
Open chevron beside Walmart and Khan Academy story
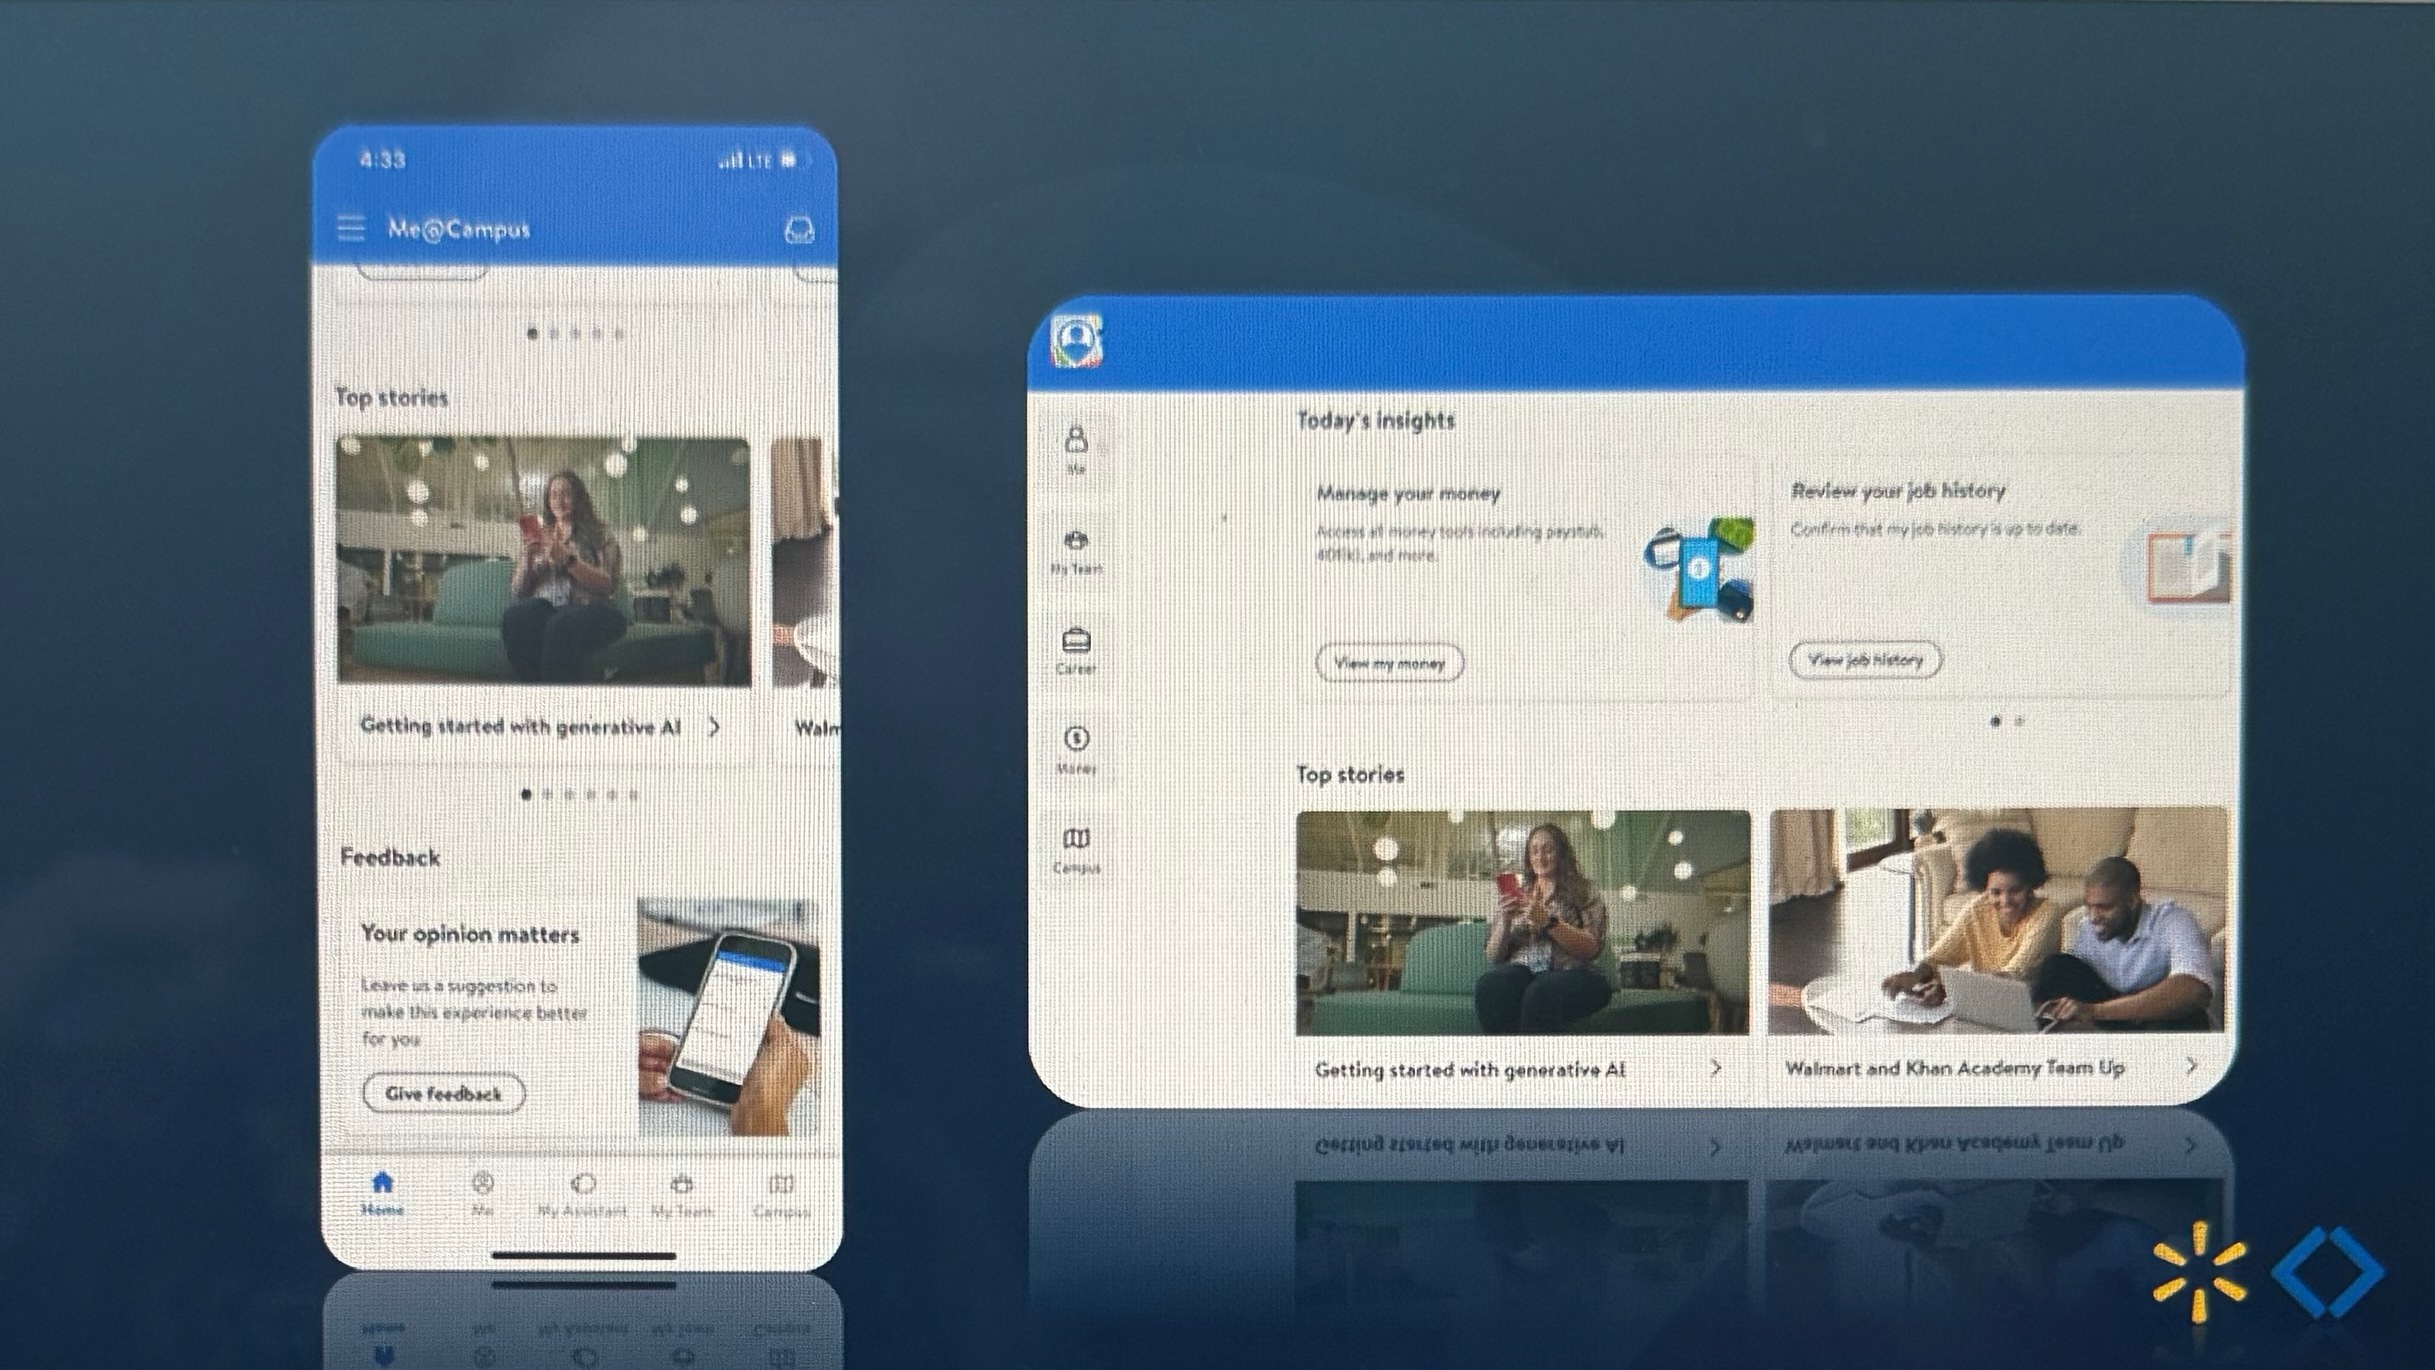tap(2191, 1066)
